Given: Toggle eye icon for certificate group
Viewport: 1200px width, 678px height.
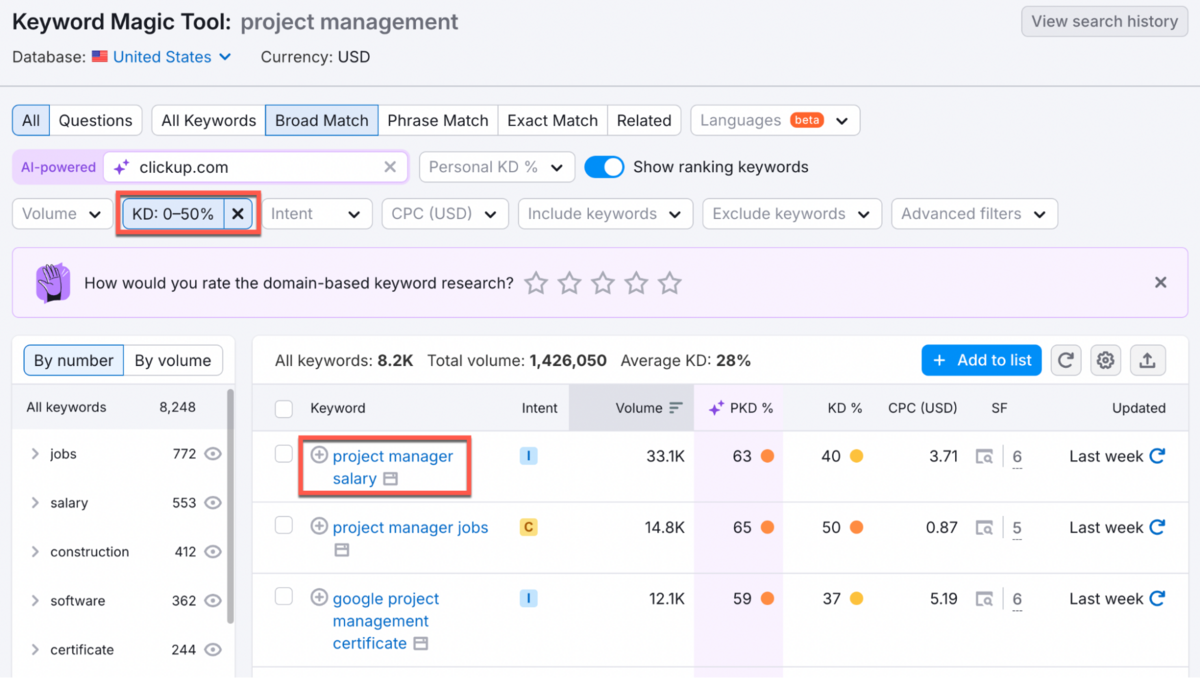Looking at the screenshot, I should click(212, 650).
